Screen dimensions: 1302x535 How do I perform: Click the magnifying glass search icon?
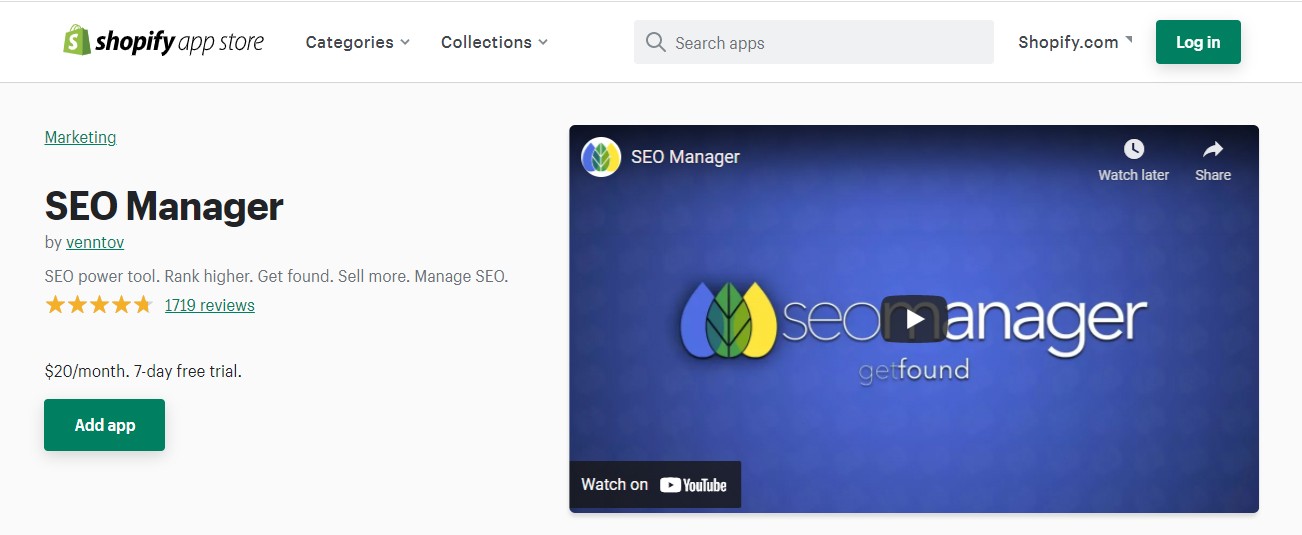pos(656,42)
